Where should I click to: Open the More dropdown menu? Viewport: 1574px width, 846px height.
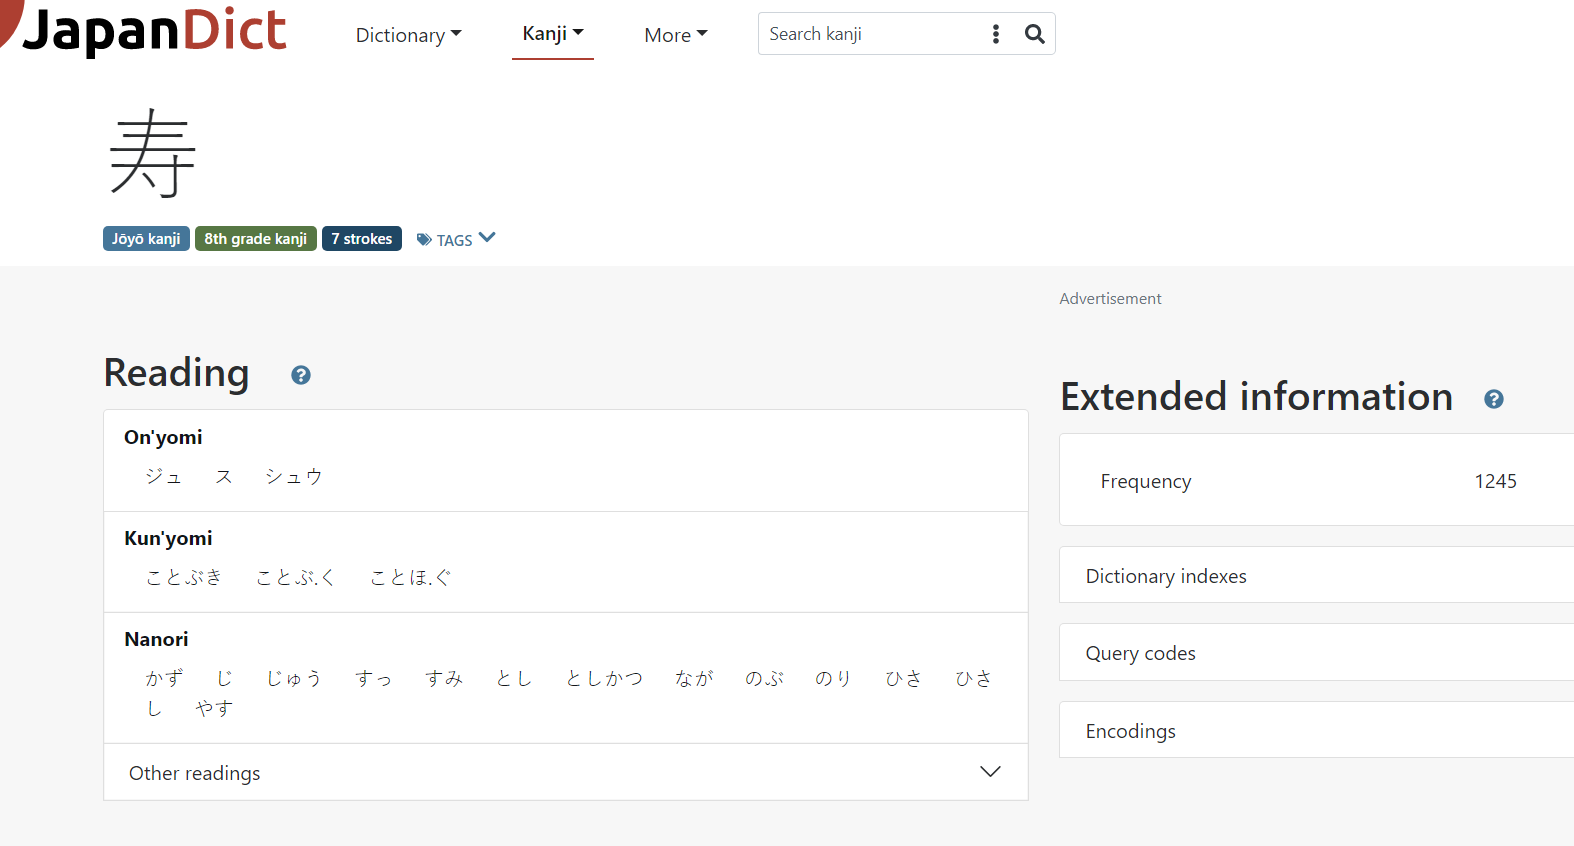[676, 35]
